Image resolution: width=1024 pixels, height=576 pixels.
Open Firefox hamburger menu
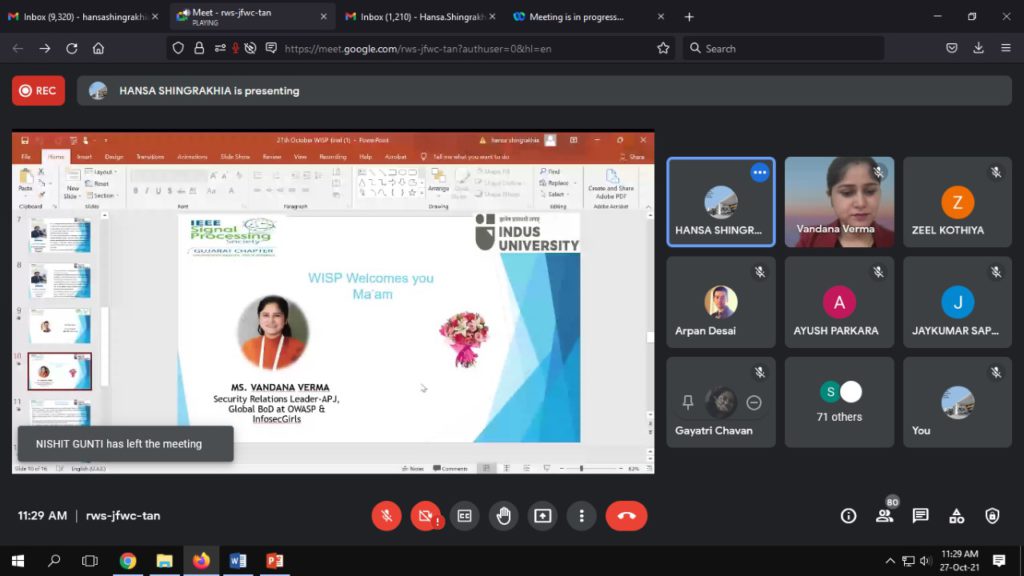point(1006,48)
